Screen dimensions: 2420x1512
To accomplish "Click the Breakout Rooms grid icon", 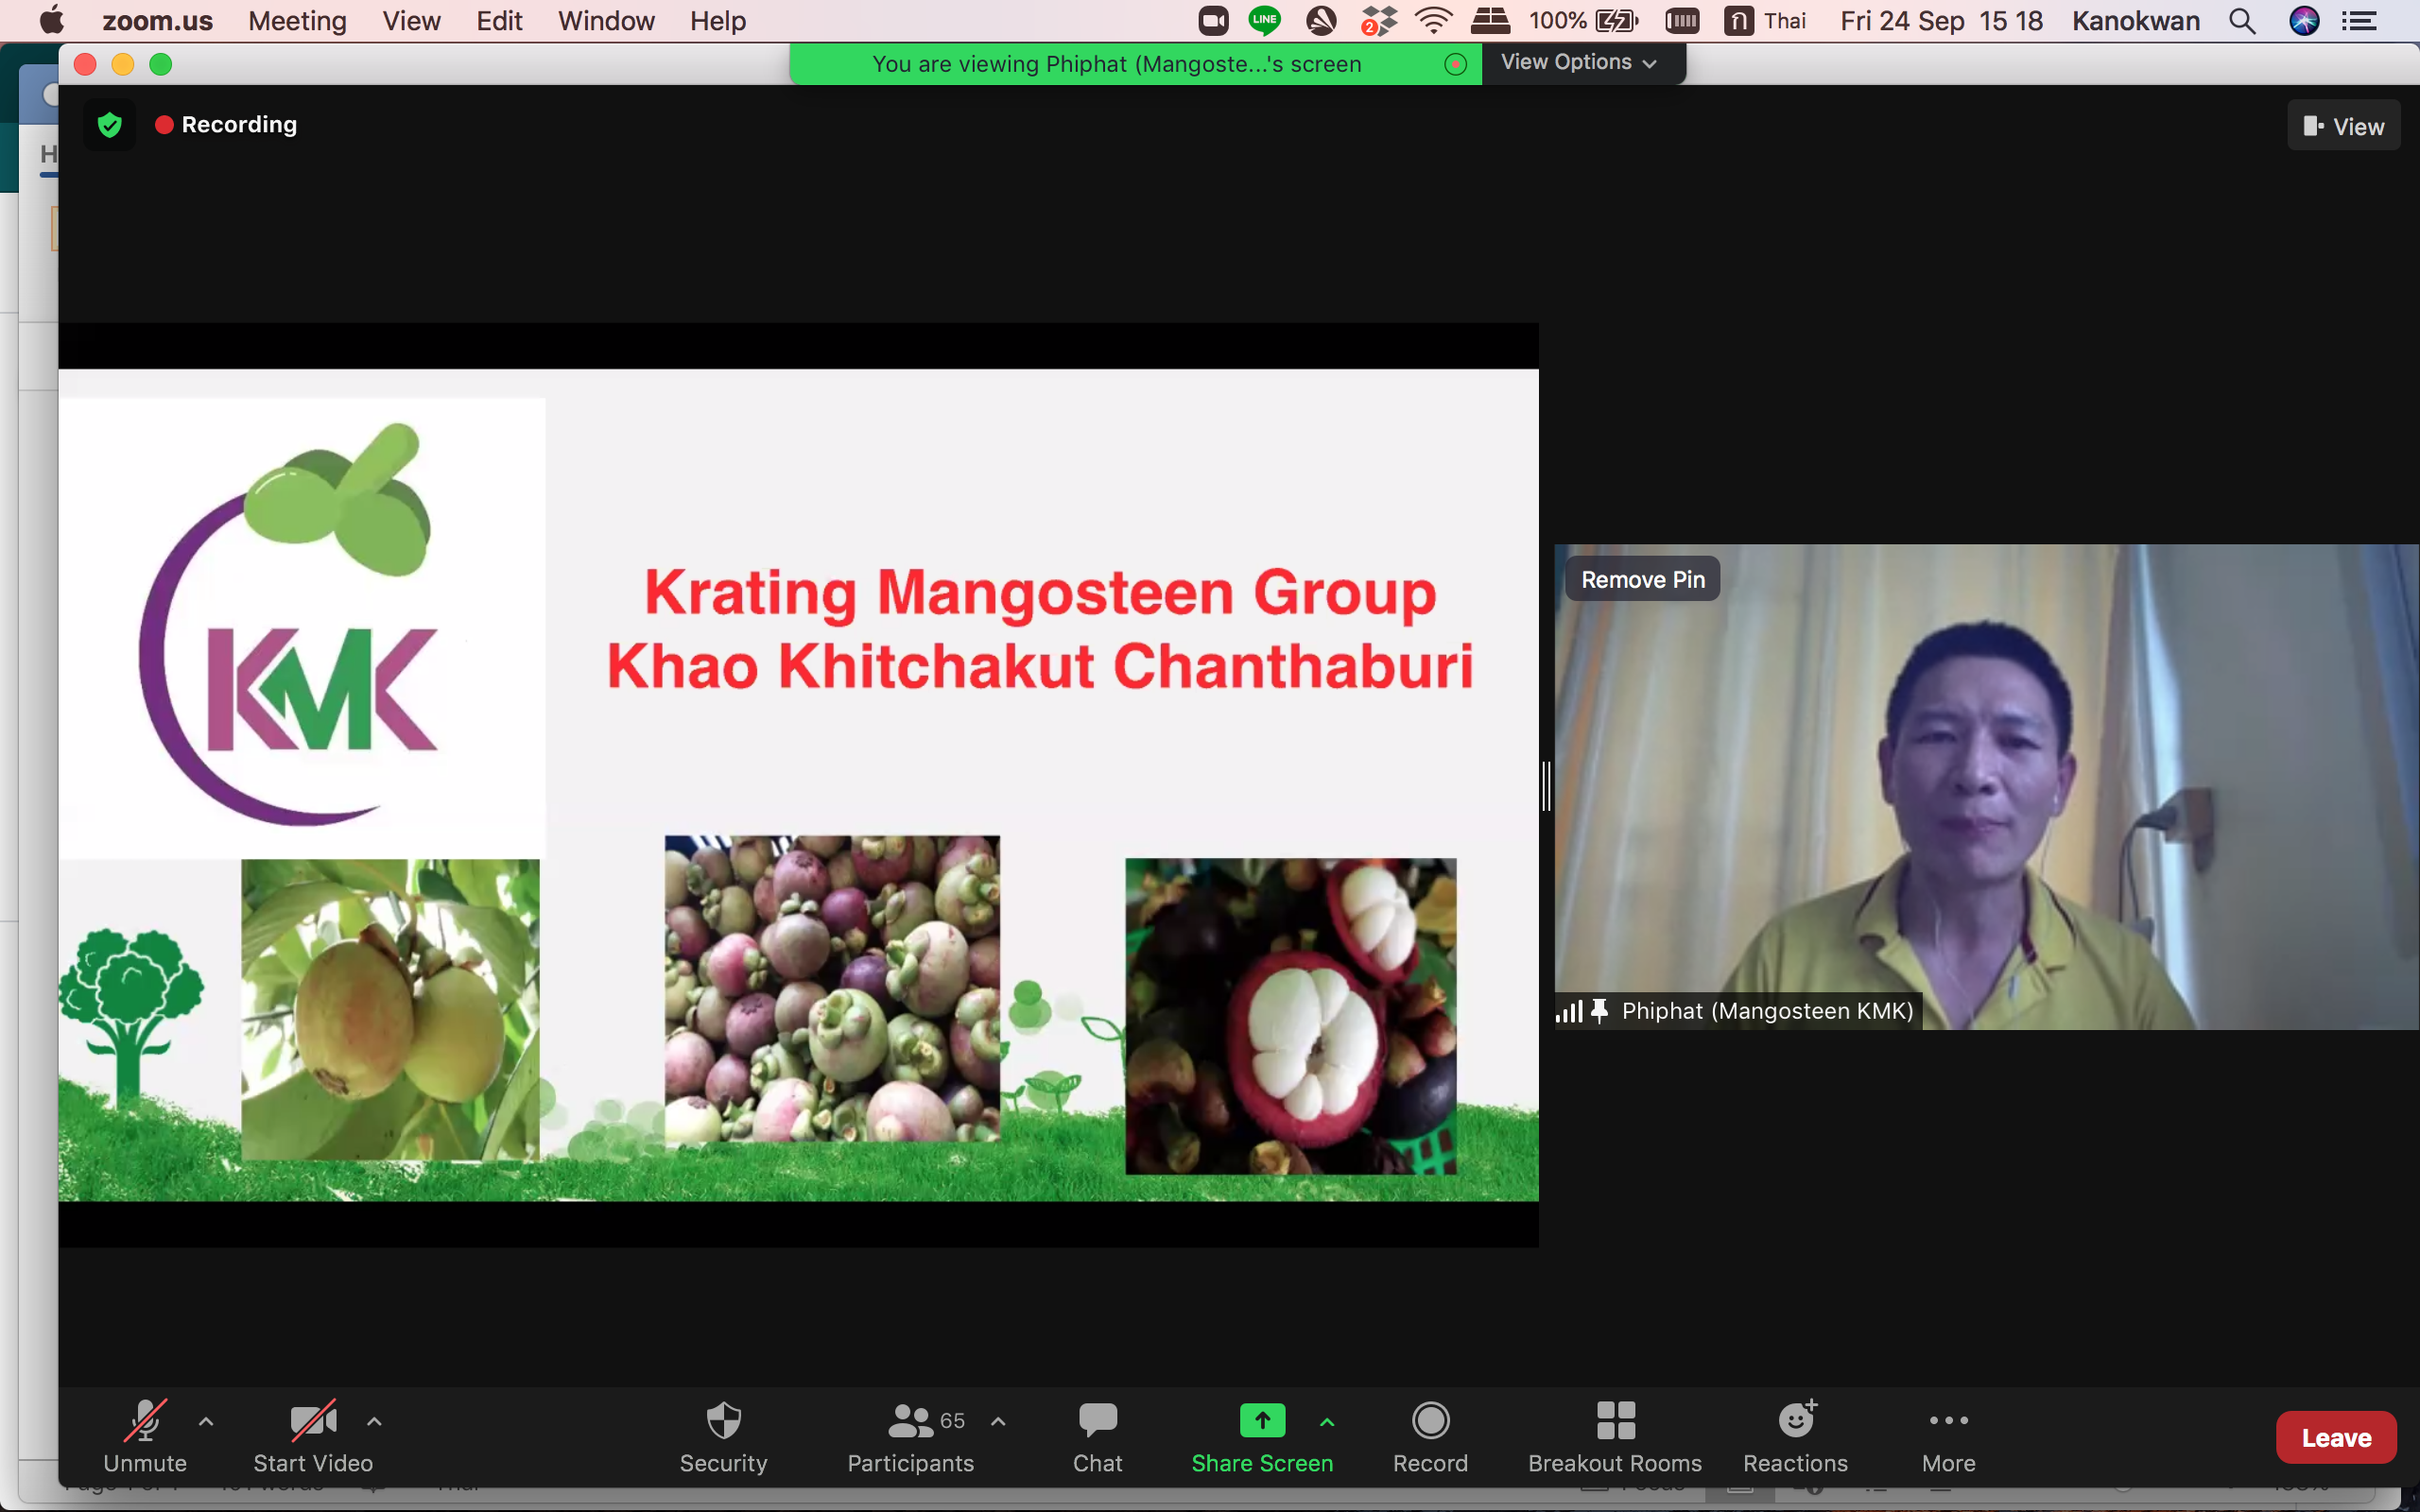I will click(x=1615, y=1421).
